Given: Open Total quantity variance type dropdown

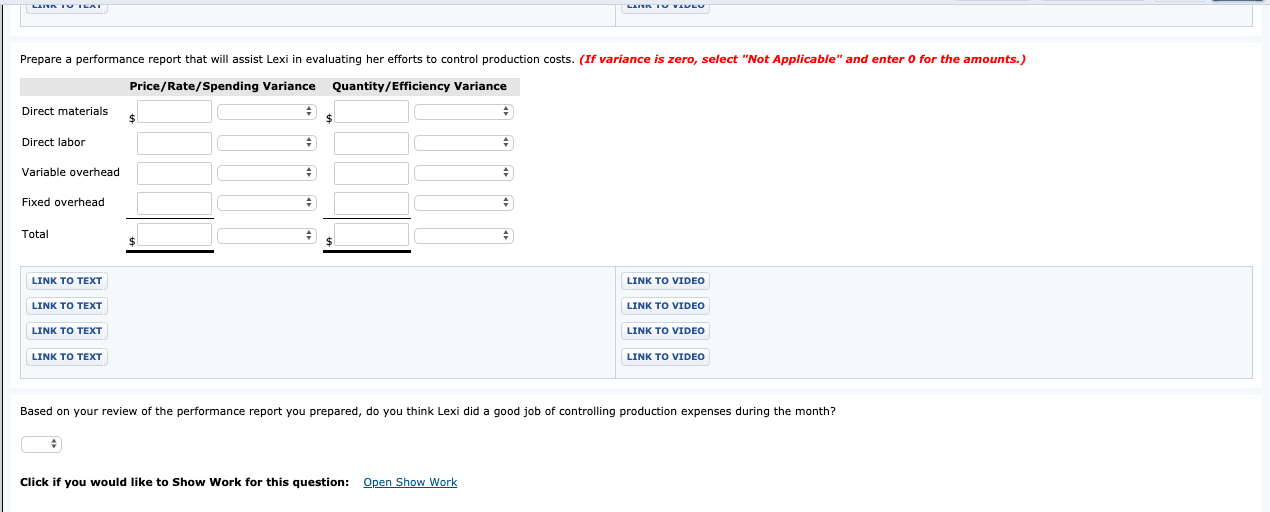Looking at the screenshot, I should coord(464,237).
